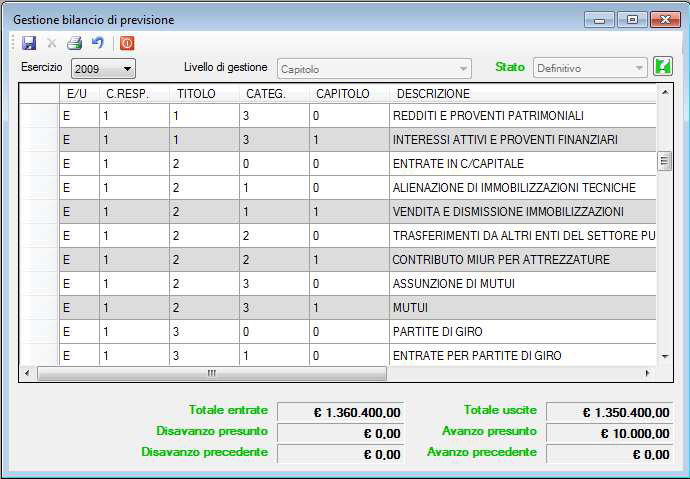Click the delete X toolbar icon
Screen dimensions: 690x479
51,43
